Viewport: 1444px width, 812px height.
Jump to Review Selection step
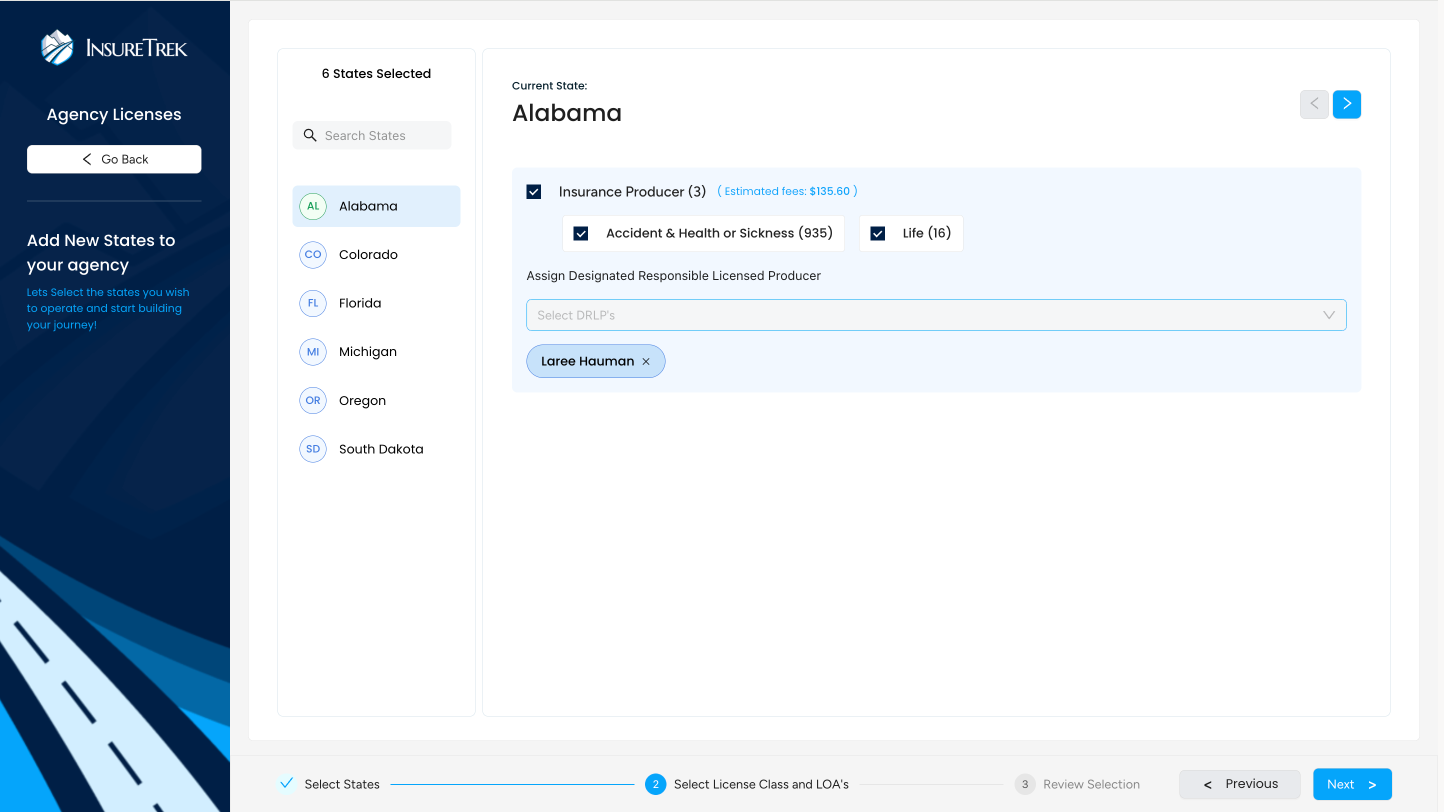click(1090, 784)
